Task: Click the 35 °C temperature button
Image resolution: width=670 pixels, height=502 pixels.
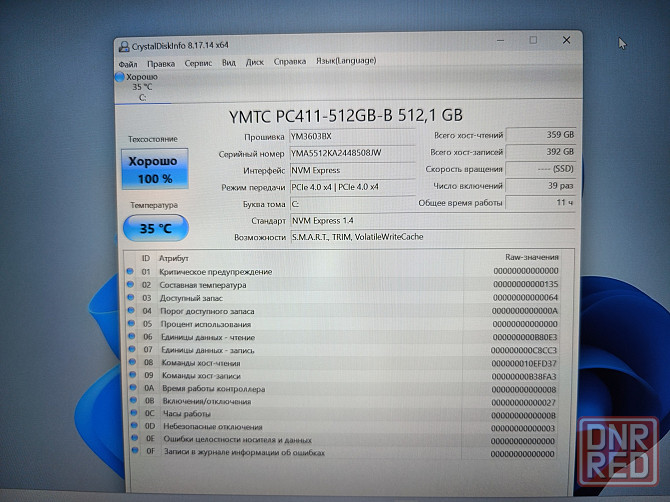Action: point(154,228)
